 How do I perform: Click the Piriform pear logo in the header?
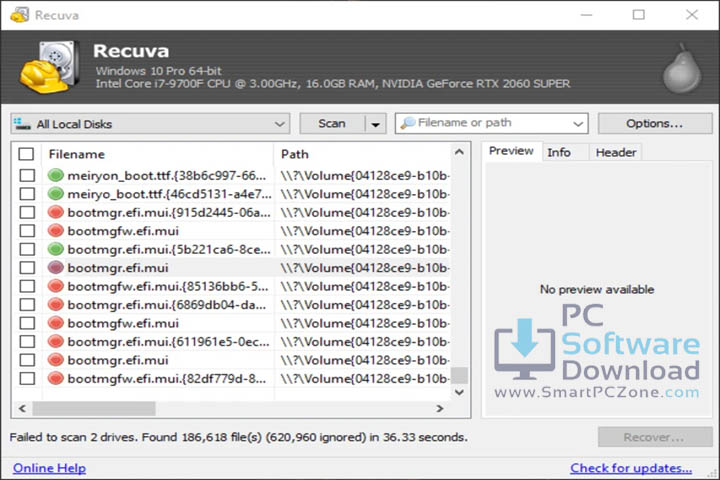pos(682,68)
